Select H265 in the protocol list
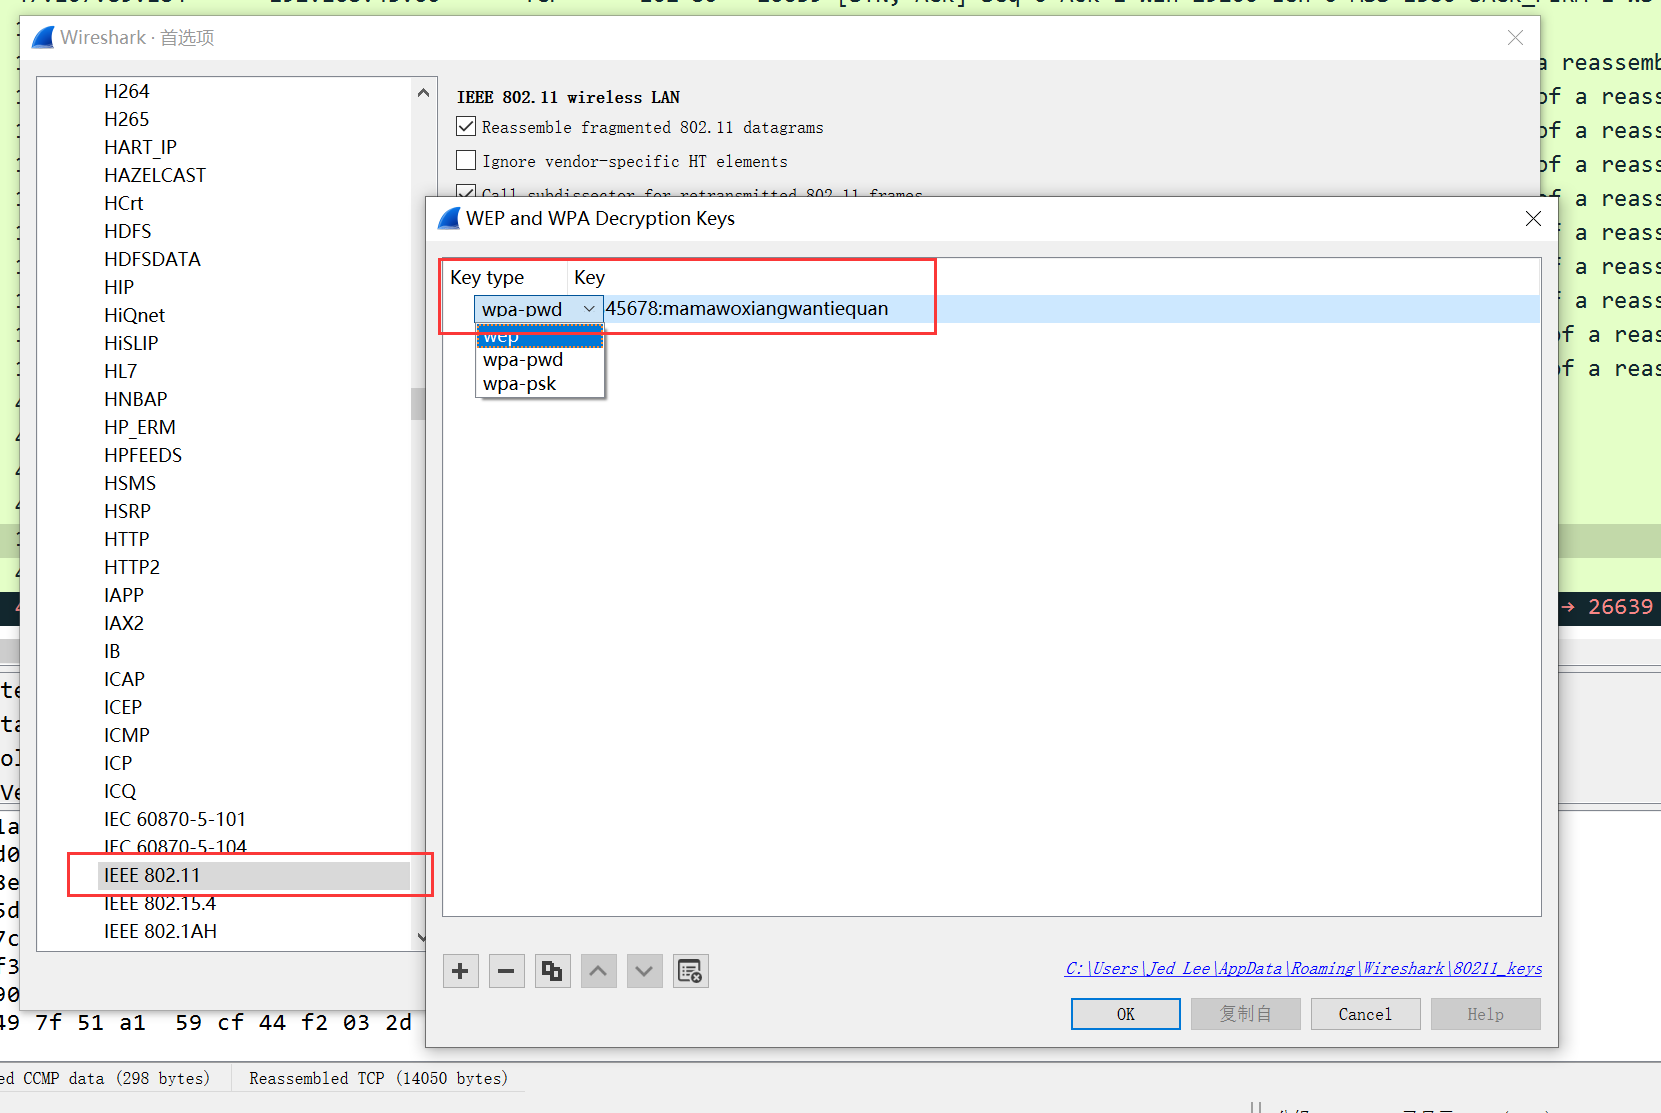The height and width of the screenshot is (1113, 1661). [x=127, y=119]
